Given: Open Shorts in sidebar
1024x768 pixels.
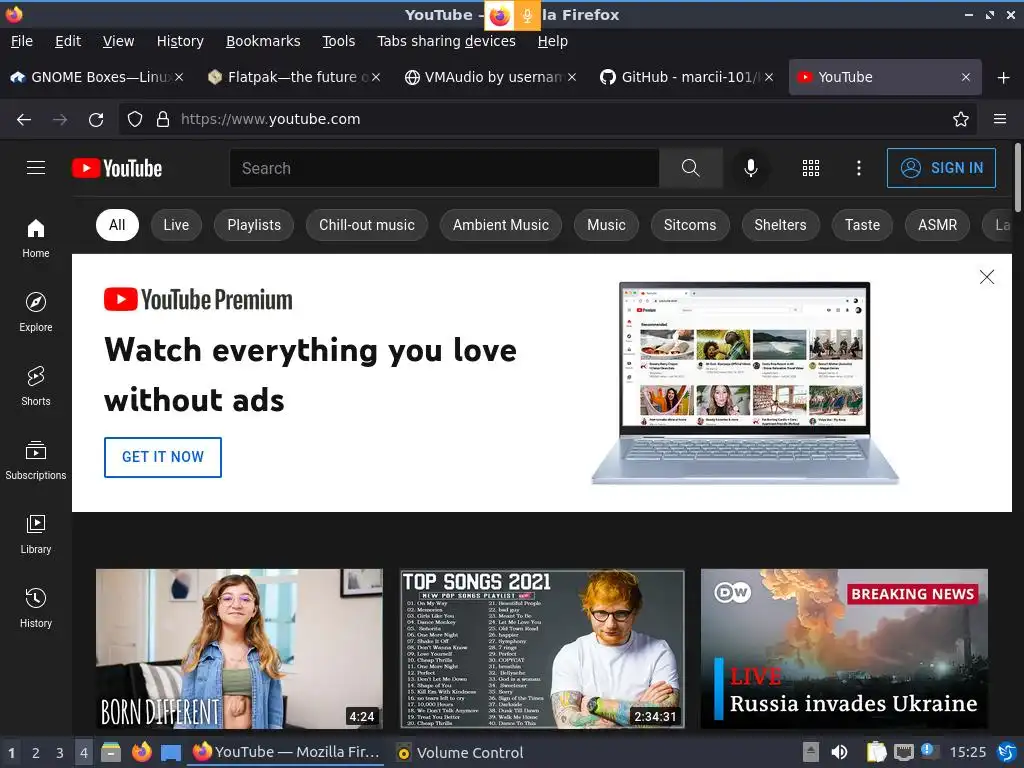Looking at the screenshot, I should [x=36, y=386].
